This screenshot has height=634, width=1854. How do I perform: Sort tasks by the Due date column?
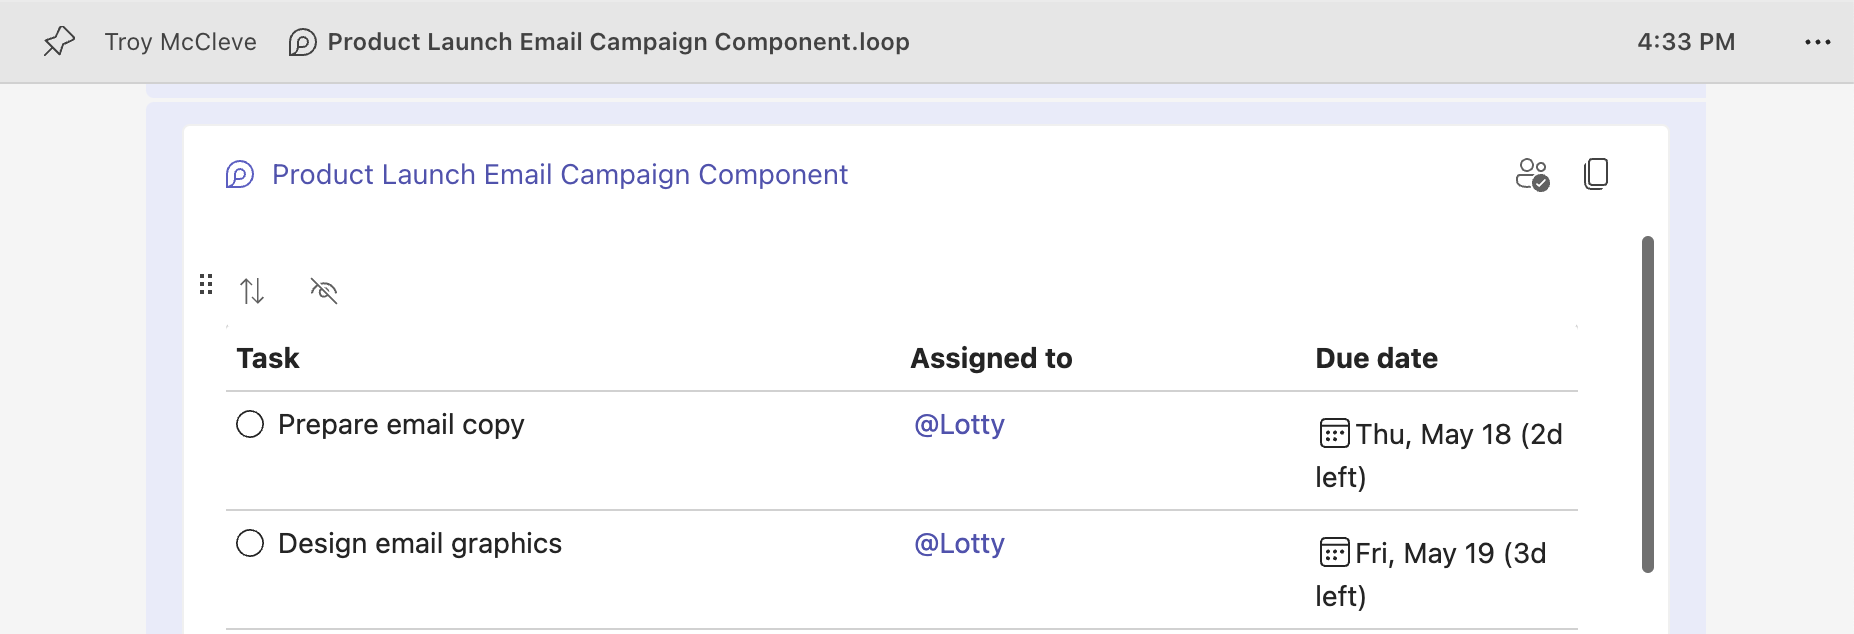point(1377,357)
